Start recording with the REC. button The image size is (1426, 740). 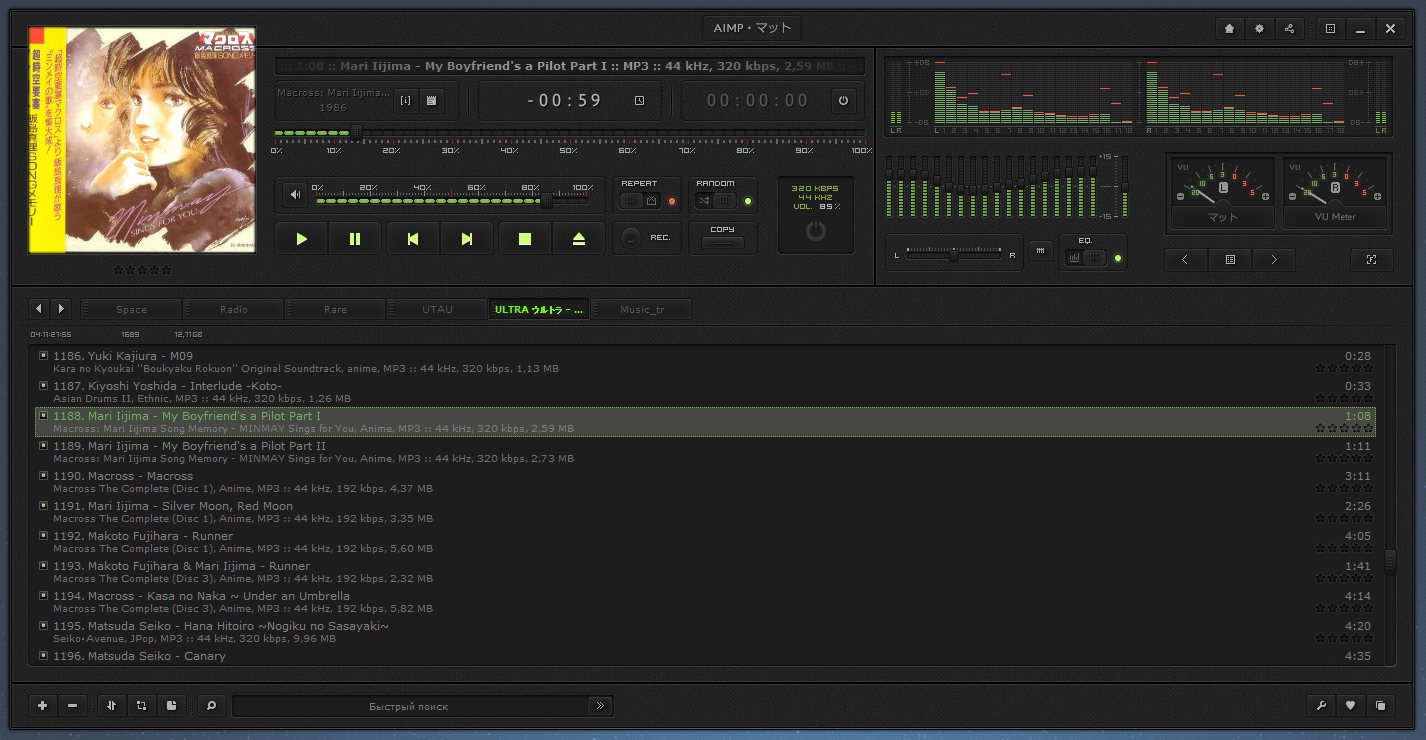point(631,238)
